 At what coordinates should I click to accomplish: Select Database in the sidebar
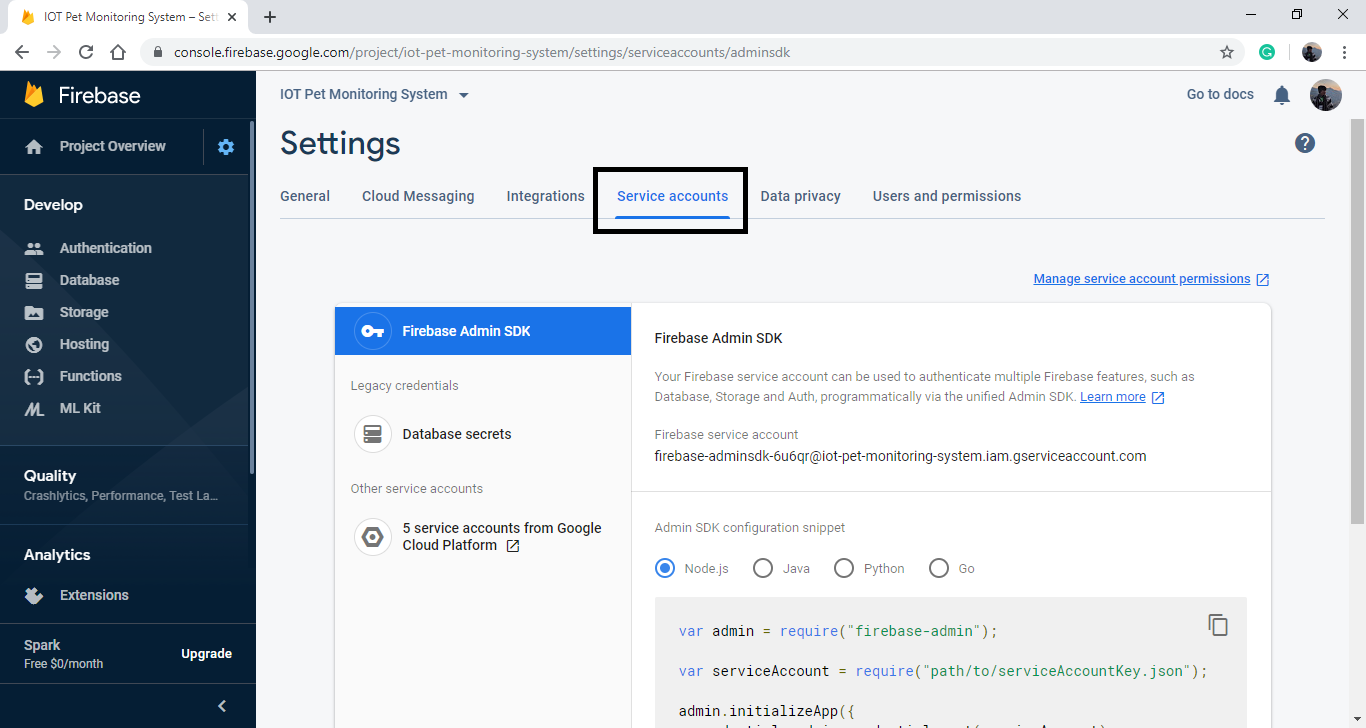point(91,279)
